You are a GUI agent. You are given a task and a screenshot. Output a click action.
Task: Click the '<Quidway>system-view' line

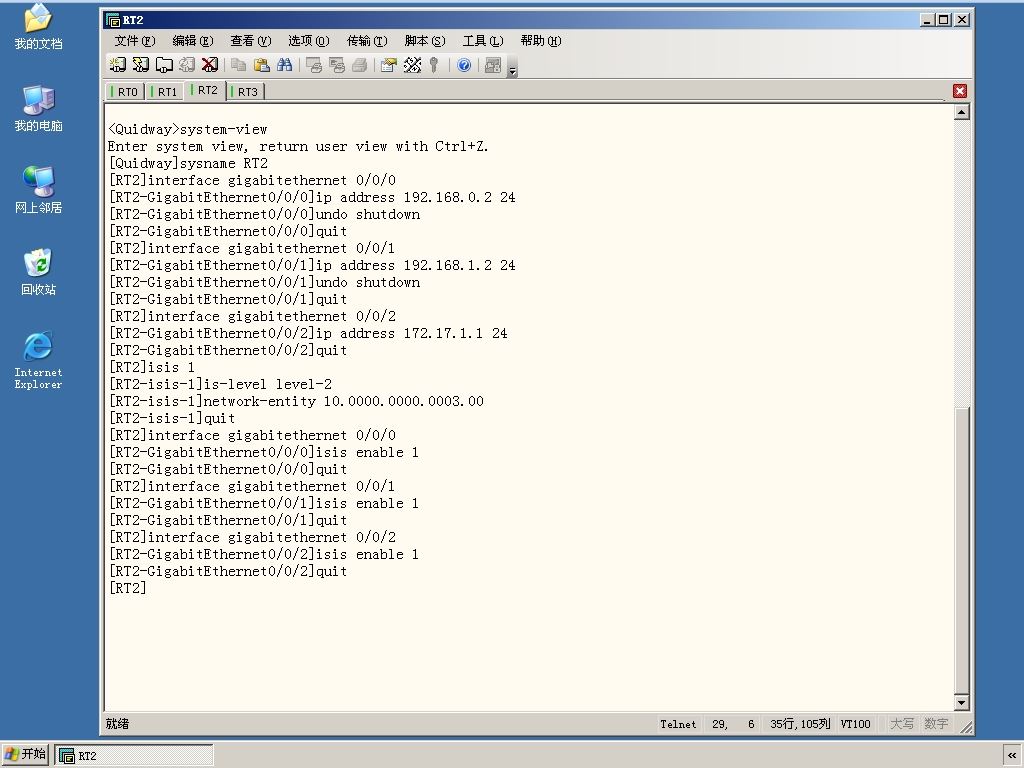tap(187, 129)
